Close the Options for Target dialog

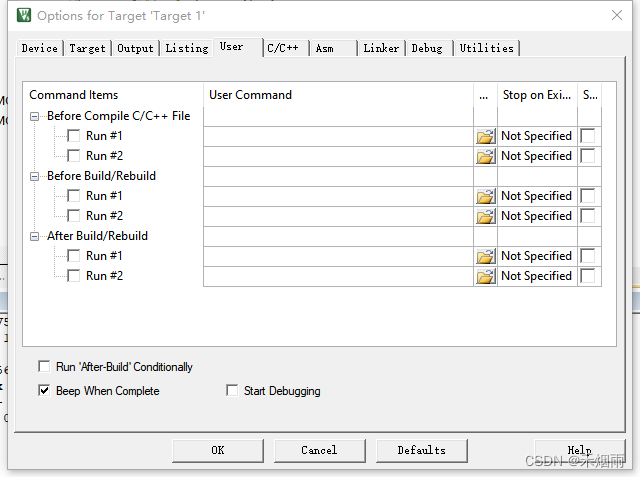click(x=616, y=15)
